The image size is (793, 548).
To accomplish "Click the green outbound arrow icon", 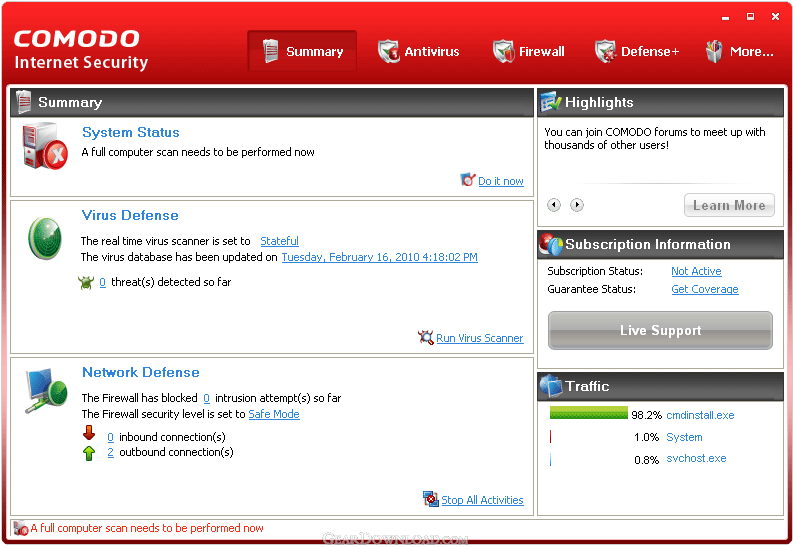I will (x=89, y=453).
